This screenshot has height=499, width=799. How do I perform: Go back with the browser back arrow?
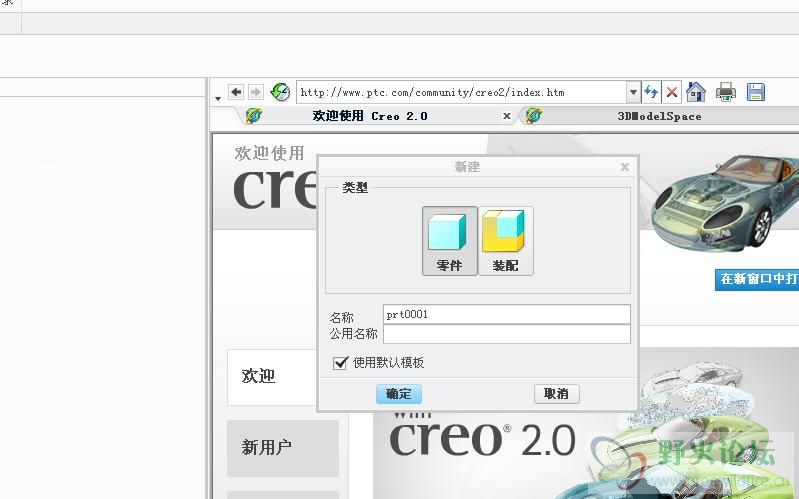tap(235, 92)
